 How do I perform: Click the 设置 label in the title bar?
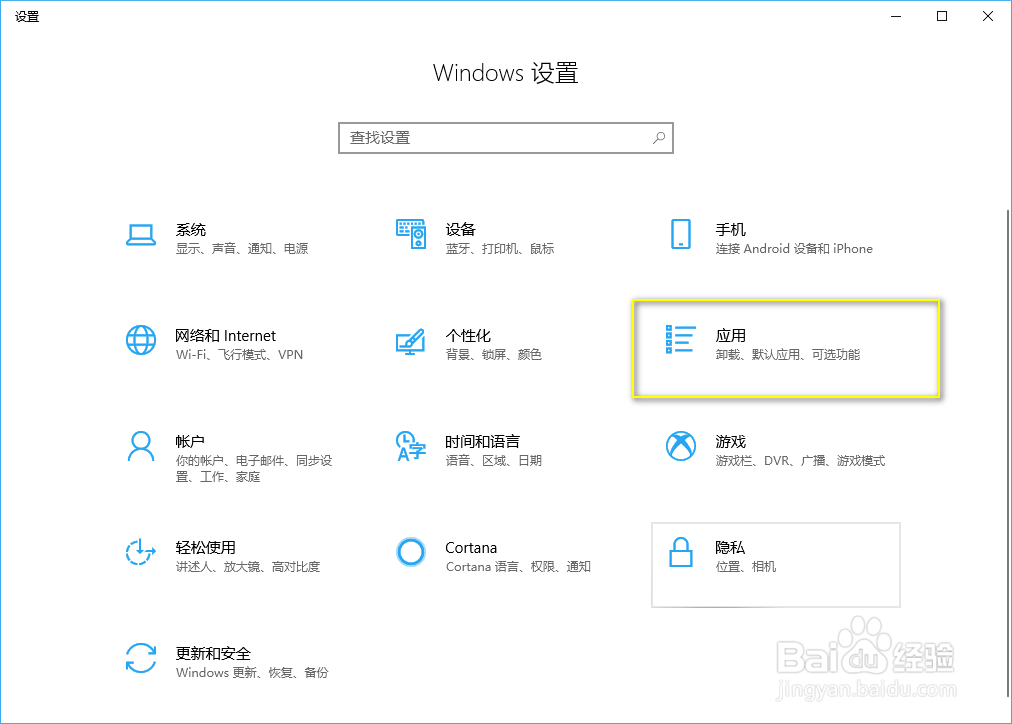tap(28, 16)
